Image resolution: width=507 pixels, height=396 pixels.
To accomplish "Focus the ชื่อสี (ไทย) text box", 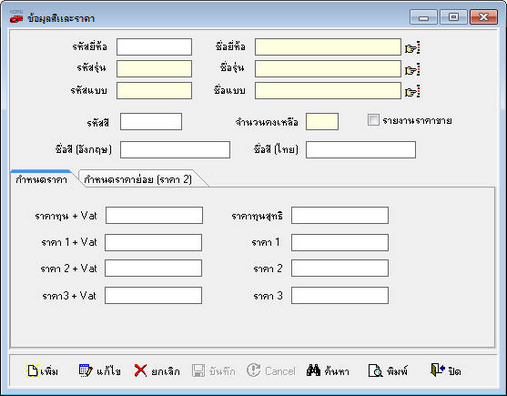I will tap(361, 150).
